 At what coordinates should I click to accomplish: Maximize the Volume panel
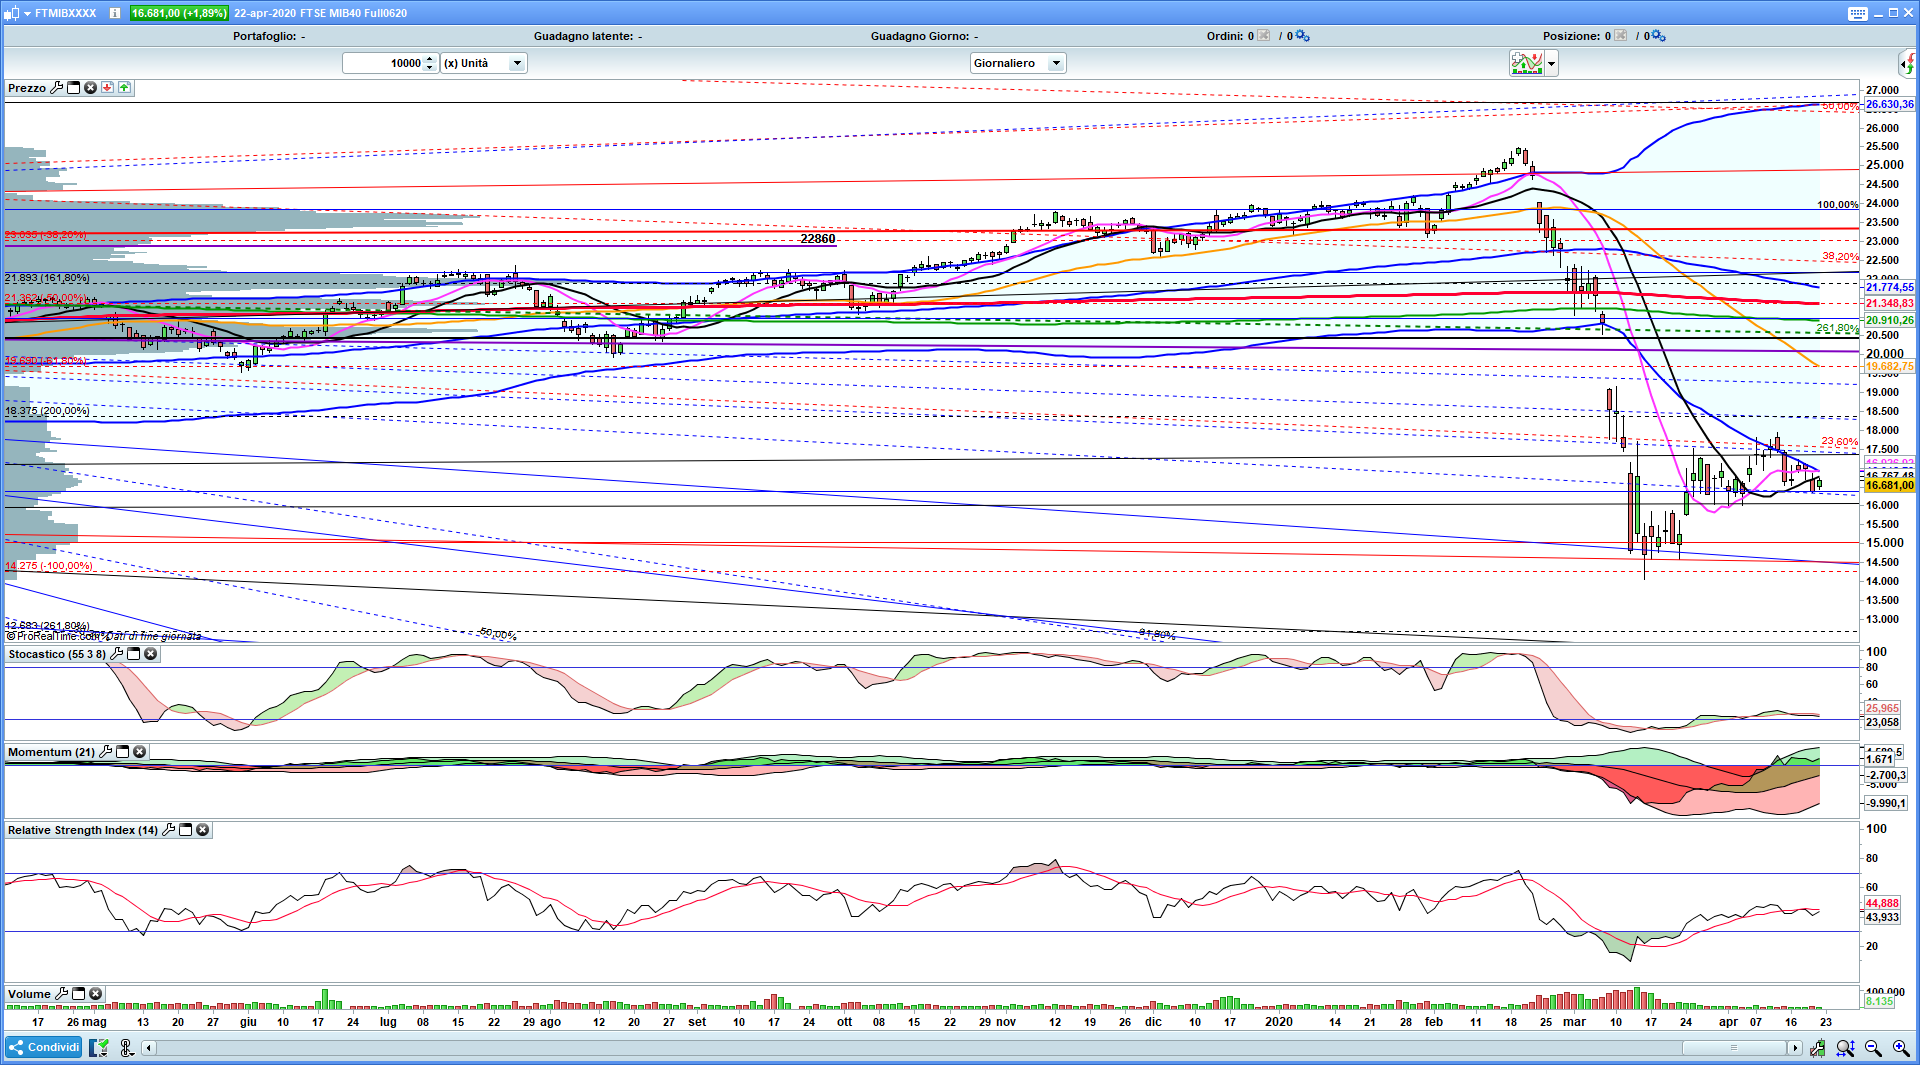coord(78,994)
